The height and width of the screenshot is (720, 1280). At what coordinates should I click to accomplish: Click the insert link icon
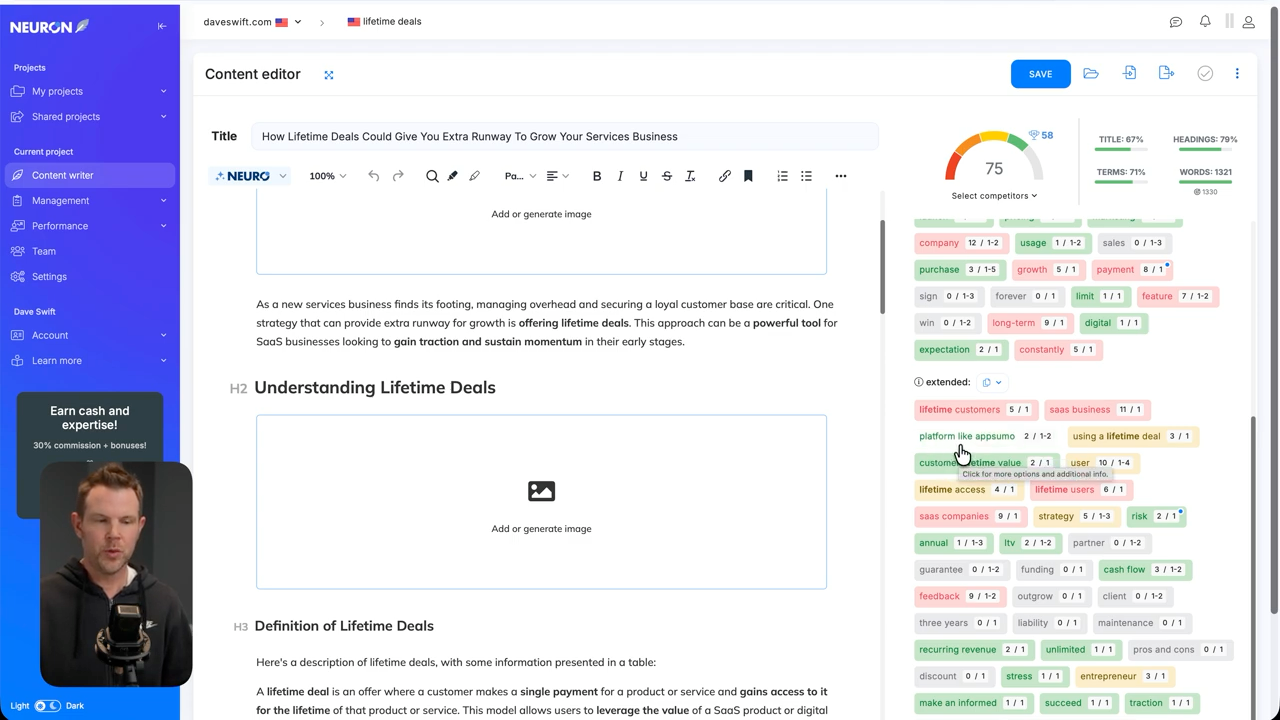coord(725,176)
